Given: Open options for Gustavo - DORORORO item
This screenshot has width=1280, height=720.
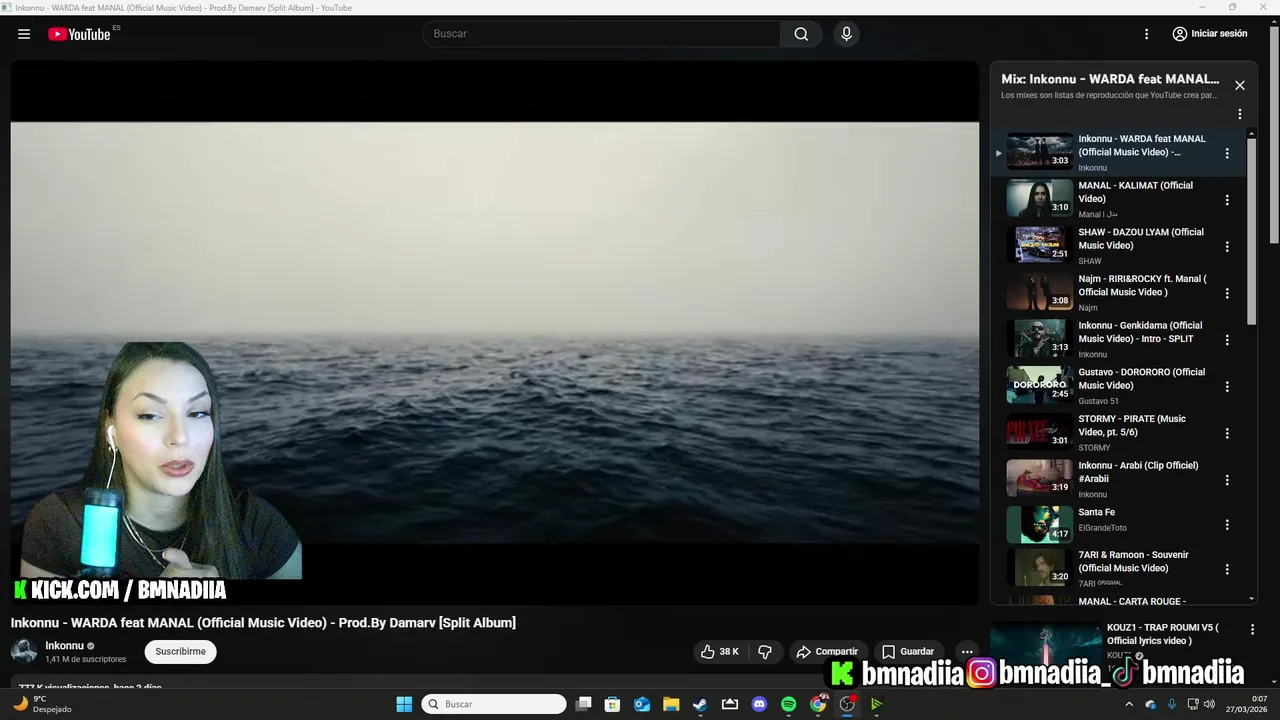Looking at the screenshot, I should click(1227, 386).
